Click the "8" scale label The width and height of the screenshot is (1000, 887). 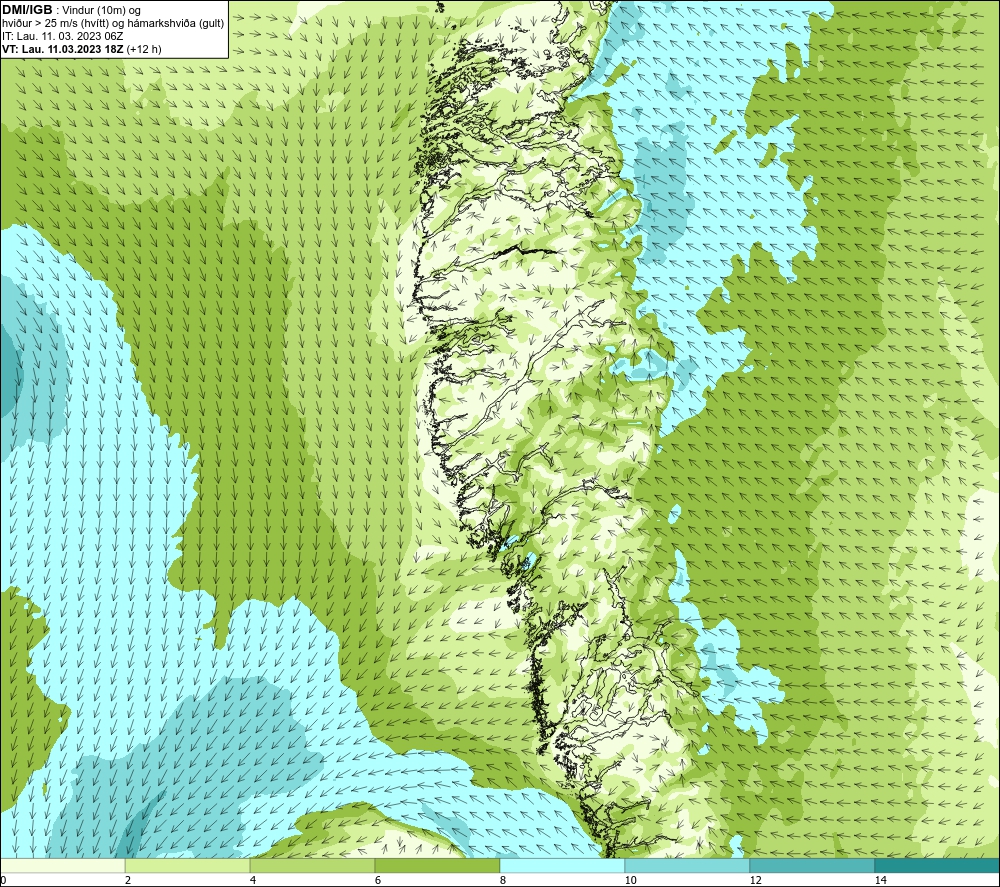coord(503,880)
